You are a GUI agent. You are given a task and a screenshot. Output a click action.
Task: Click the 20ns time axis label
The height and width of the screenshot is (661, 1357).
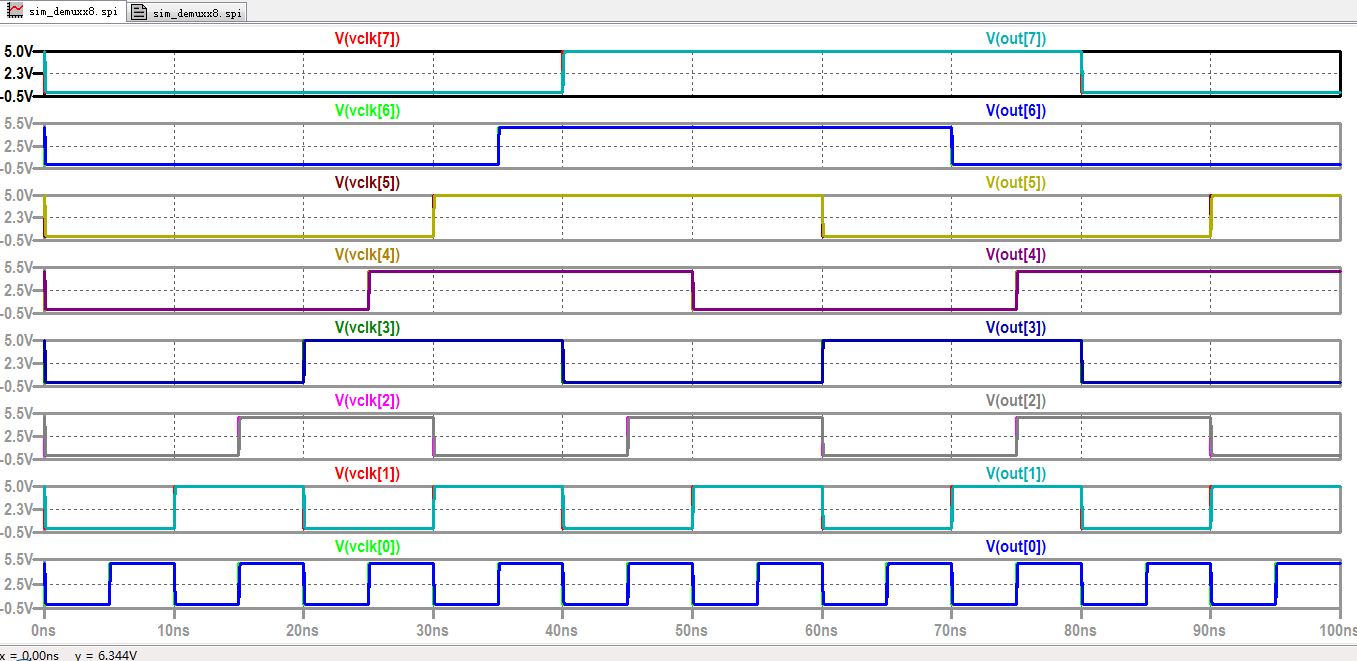(303, 631)
